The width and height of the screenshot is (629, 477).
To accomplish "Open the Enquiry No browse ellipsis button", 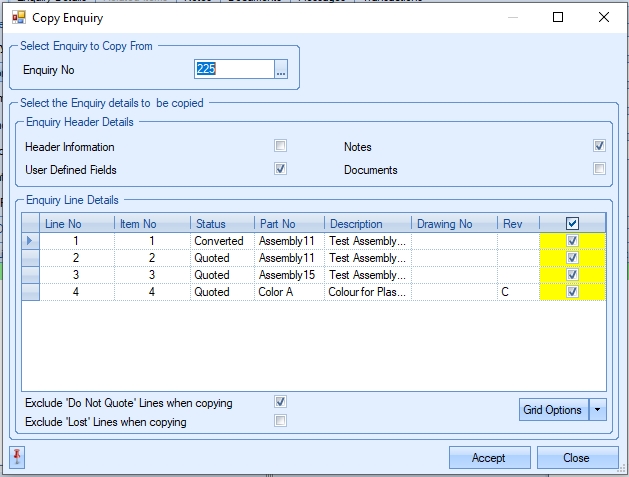I will pos(281,69).
